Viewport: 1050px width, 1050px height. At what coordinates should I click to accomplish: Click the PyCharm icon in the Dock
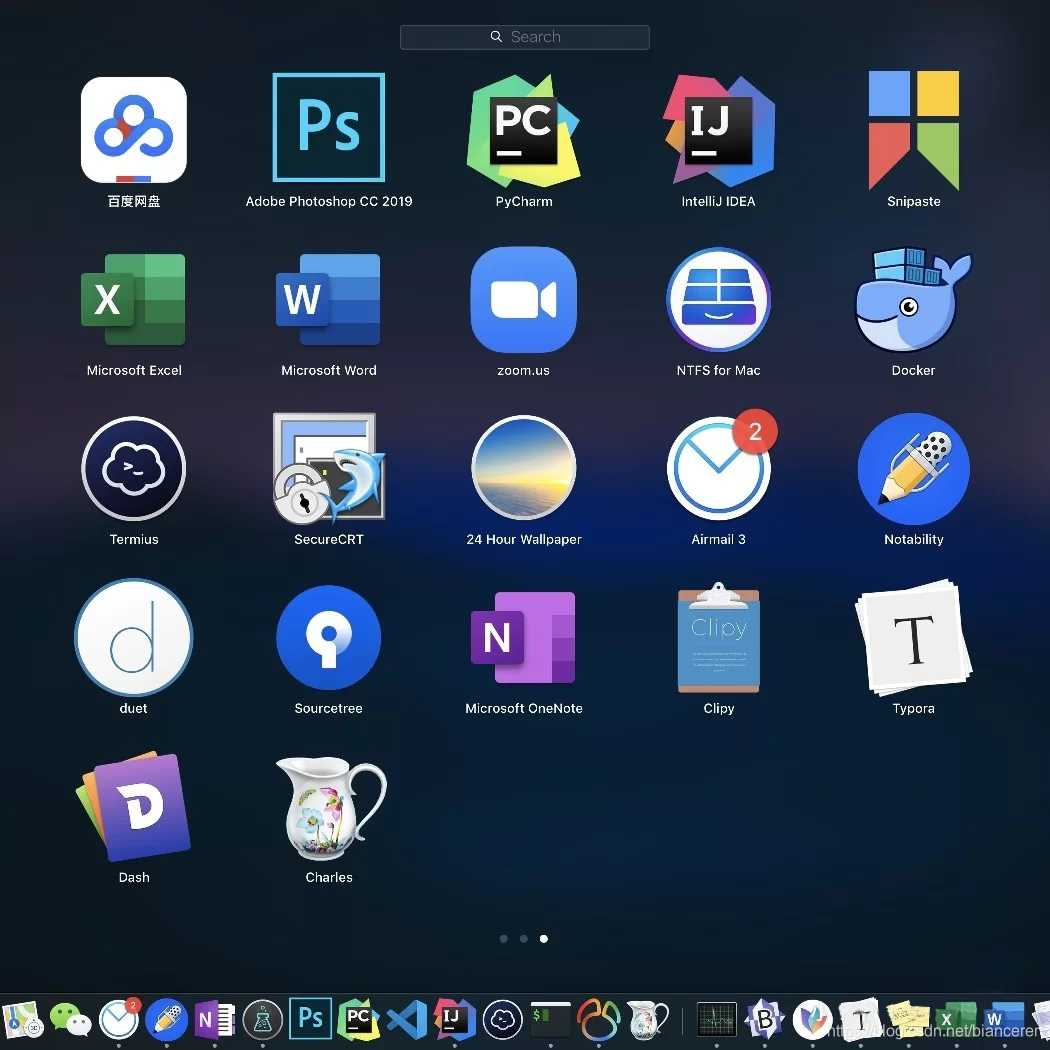point(358,1019)
